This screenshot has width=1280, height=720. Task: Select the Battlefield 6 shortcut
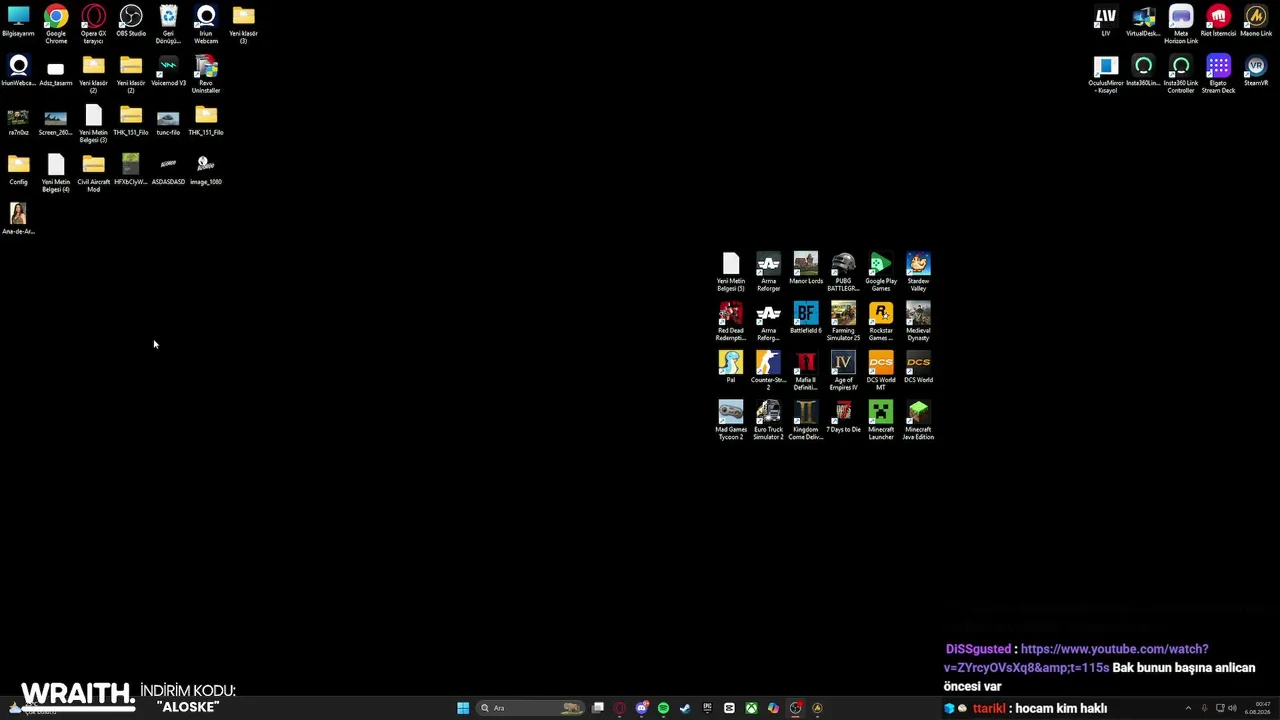(806, 318)
